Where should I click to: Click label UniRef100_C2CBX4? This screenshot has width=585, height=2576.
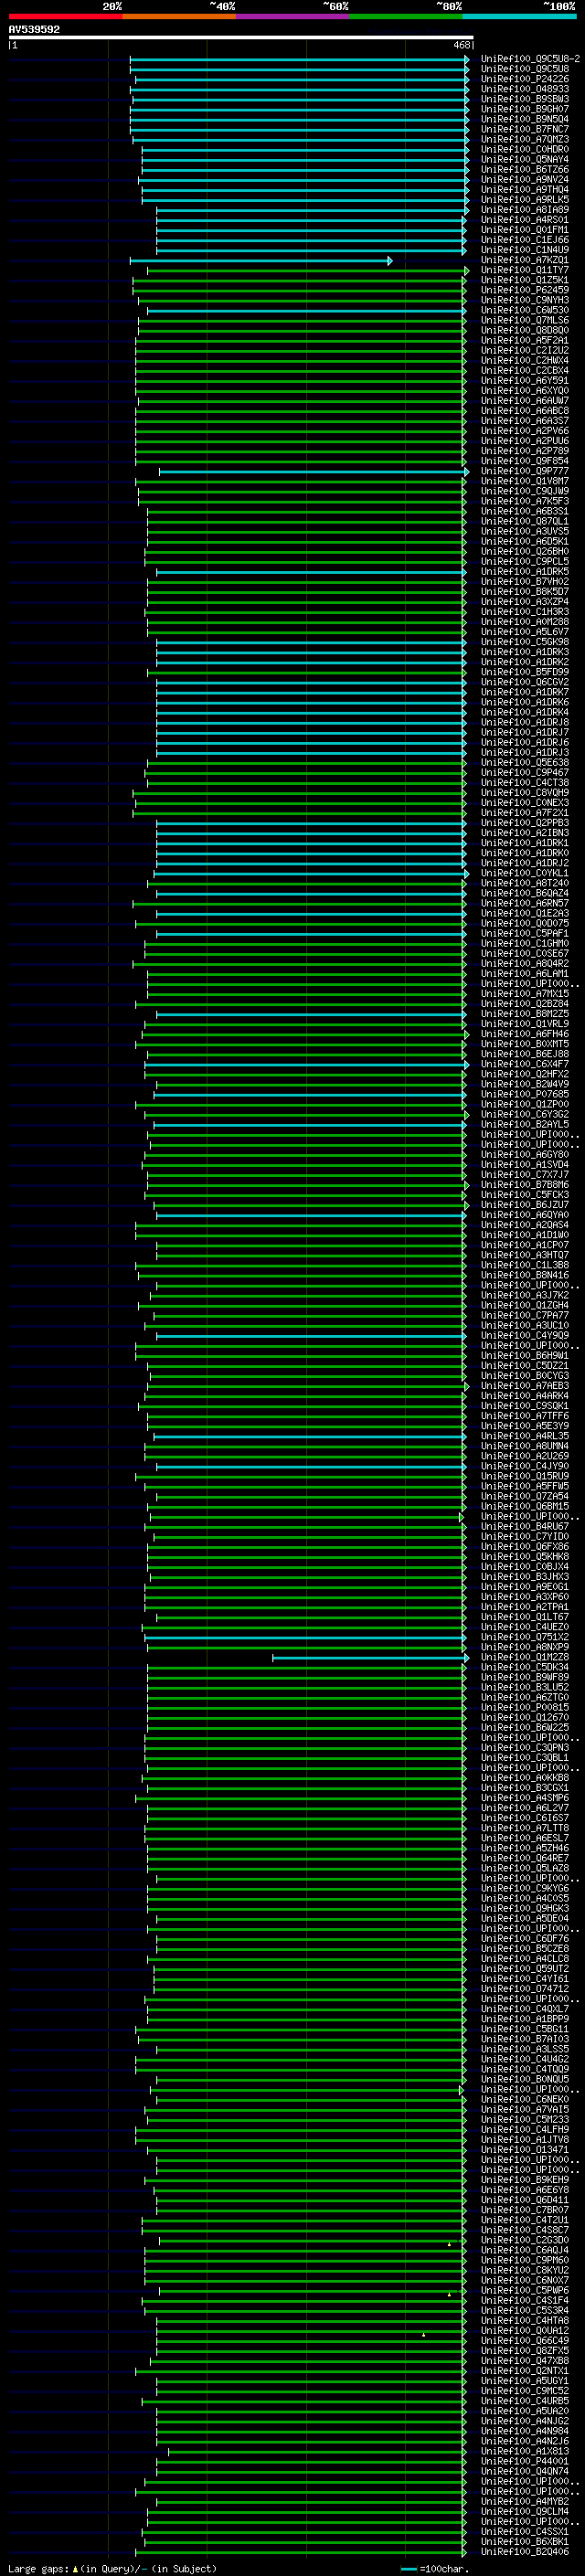point(525,370)
